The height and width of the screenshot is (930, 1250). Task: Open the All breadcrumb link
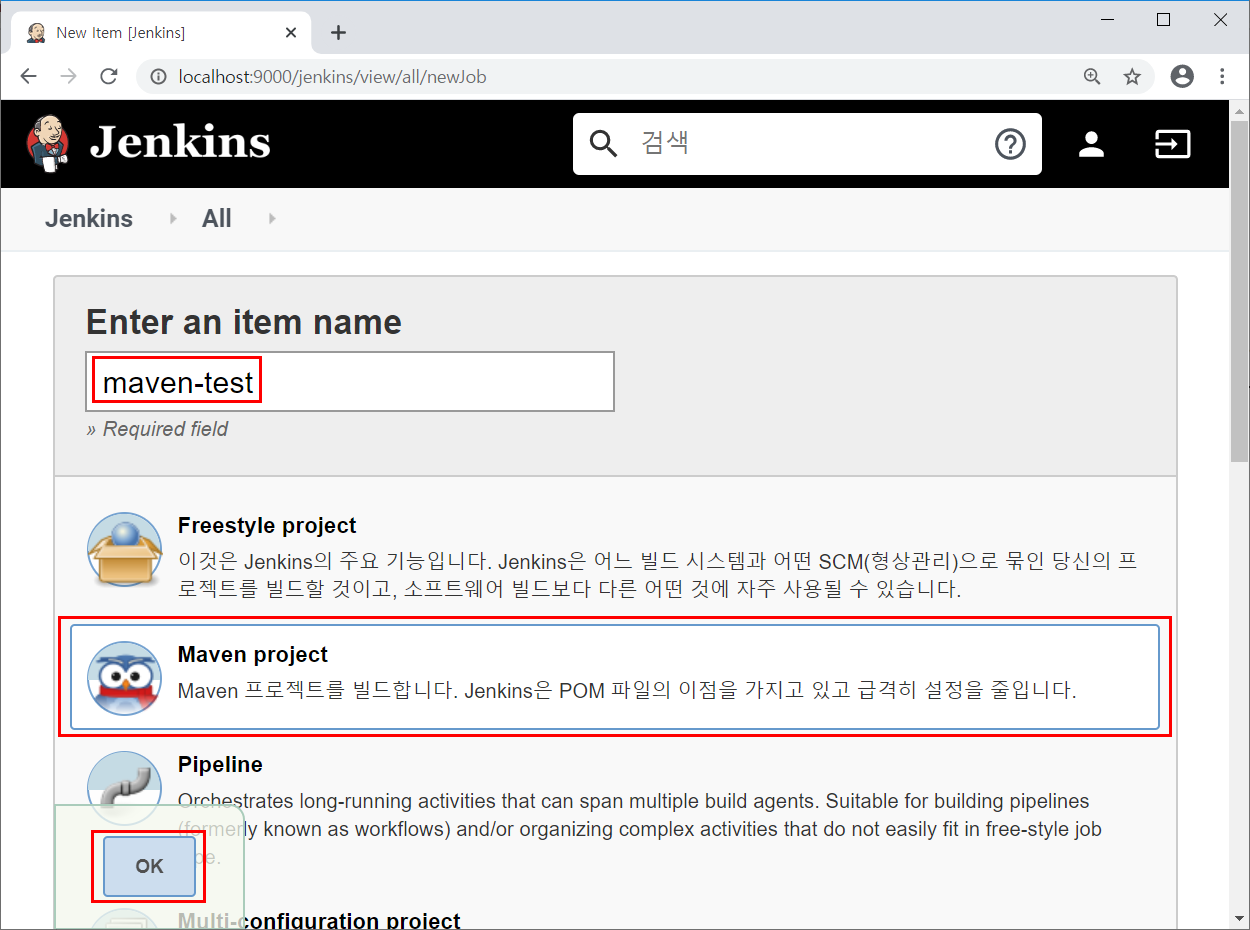pos(216,219)
